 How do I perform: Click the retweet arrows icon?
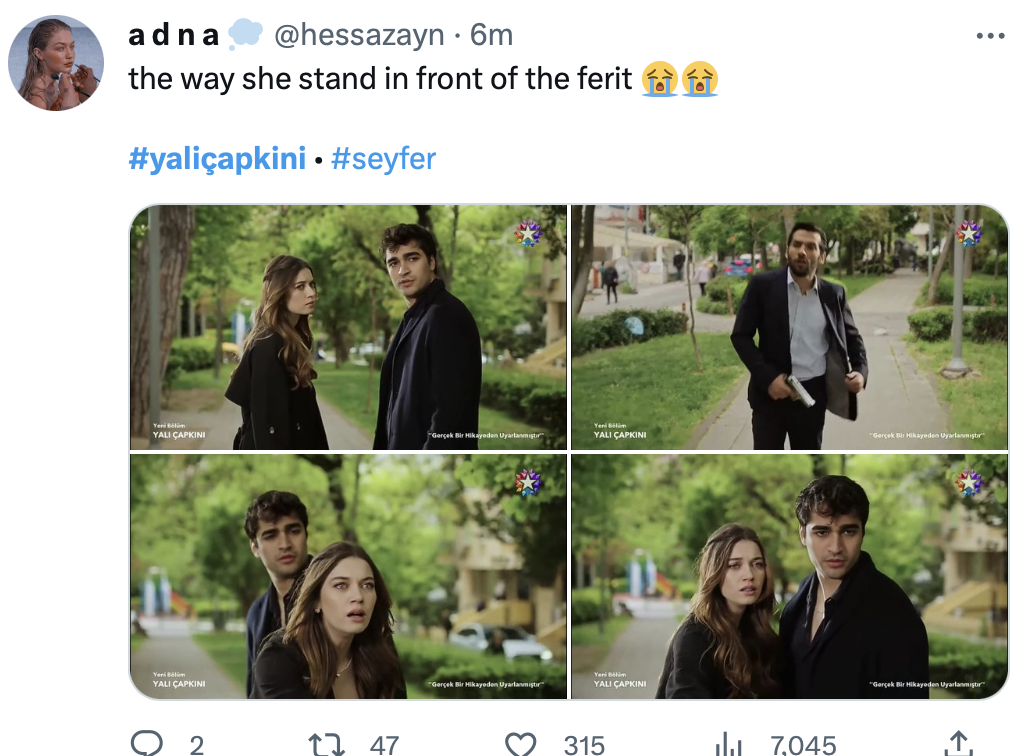(x=325, y=743)
